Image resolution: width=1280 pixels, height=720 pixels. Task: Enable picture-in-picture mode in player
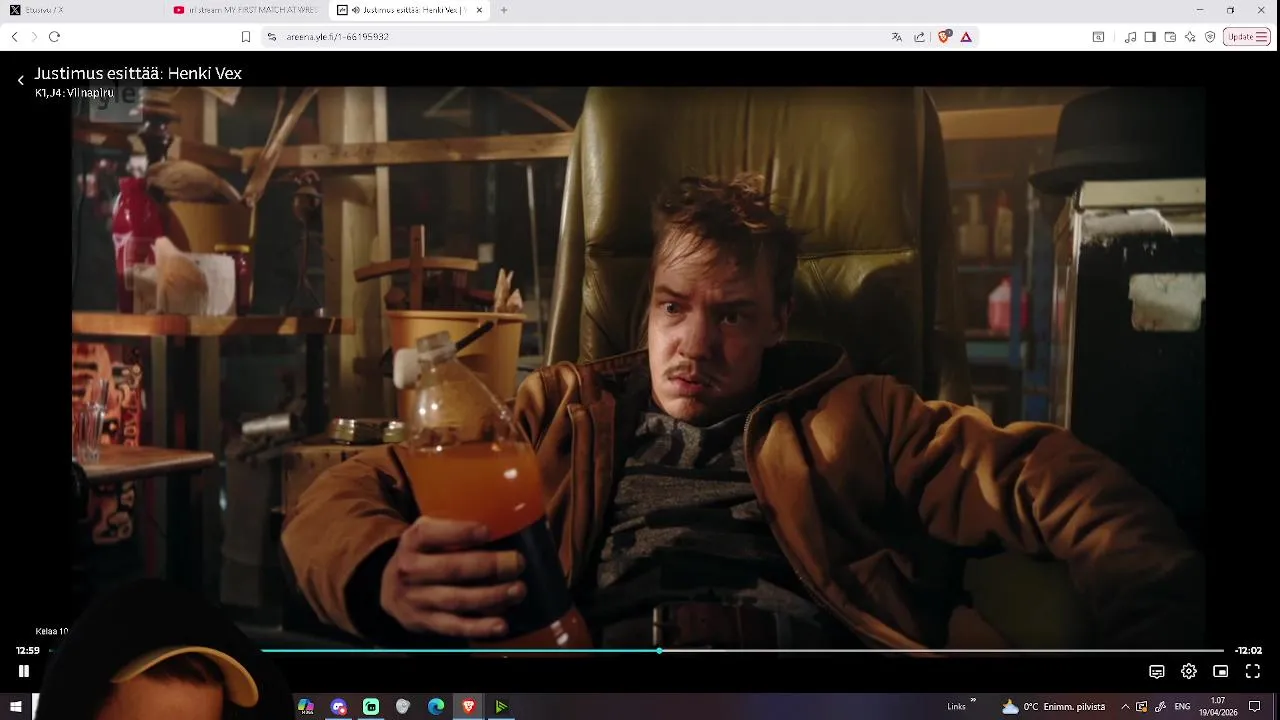click(x=1220, y=672)
